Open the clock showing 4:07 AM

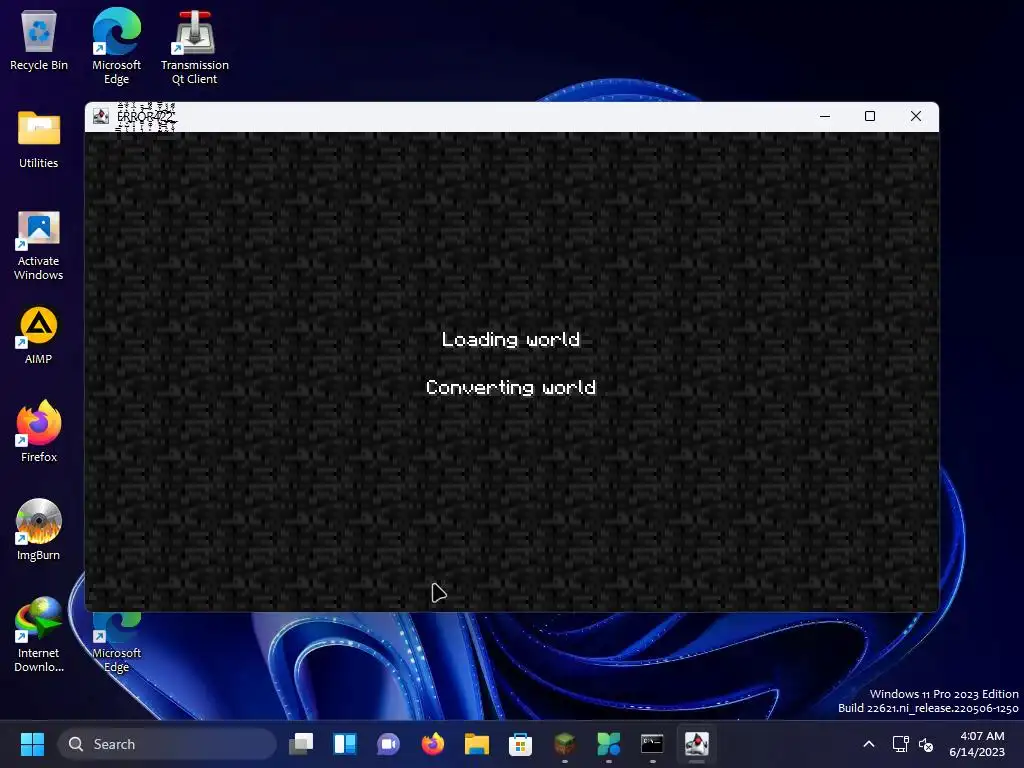pos(977,744)
